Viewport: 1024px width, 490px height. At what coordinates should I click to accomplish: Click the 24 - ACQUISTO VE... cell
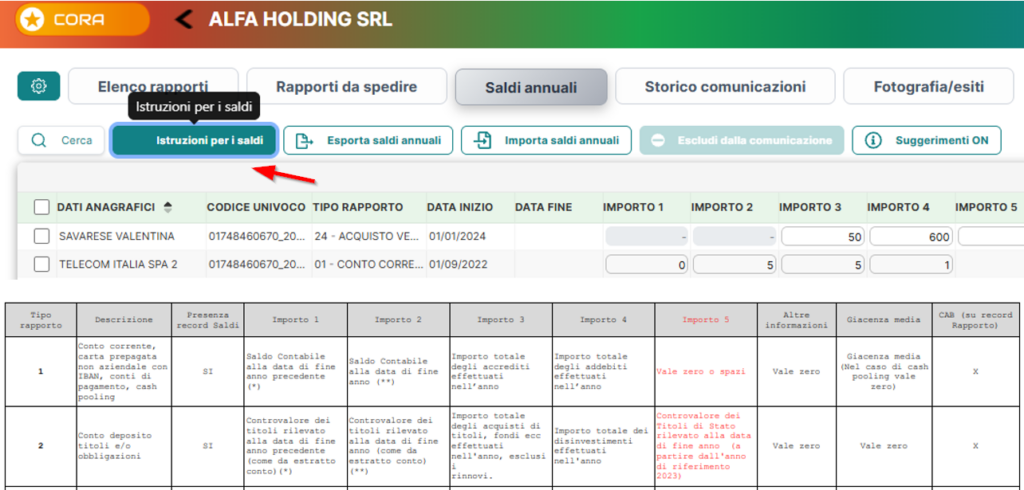coord(366,236)
